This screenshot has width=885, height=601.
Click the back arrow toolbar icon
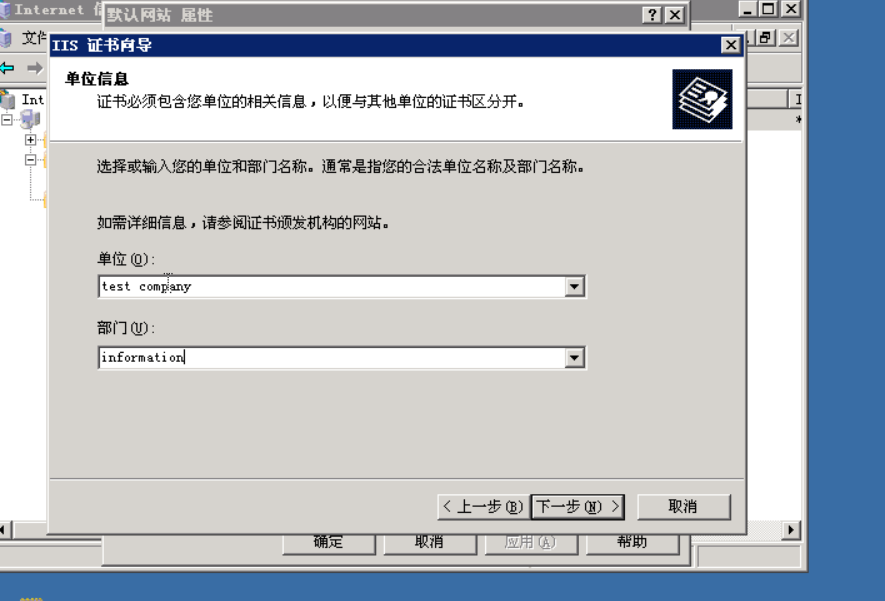(7, 68)
